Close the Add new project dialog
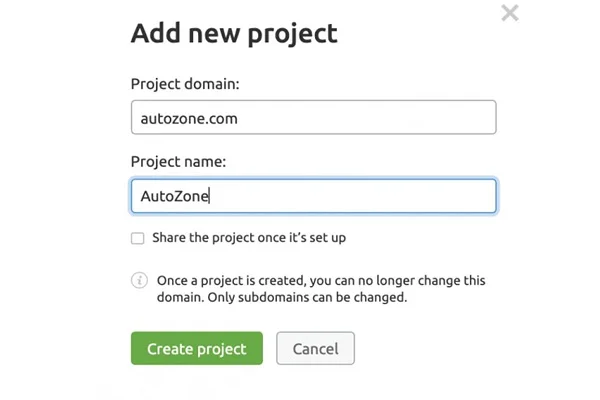The height and width of the screenshot is (400, 600). coord(510,14)
